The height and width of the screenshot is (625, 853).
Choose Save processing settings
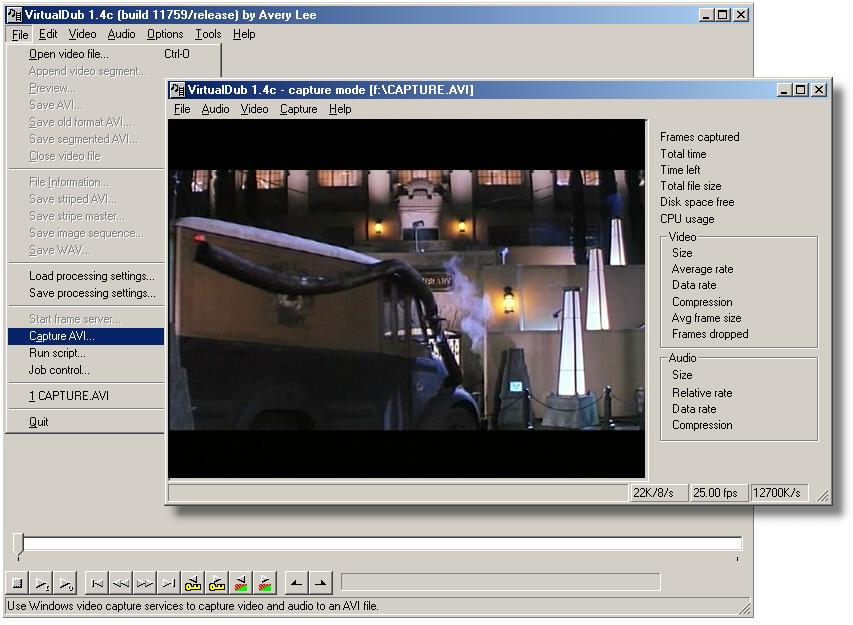point(86,293)
